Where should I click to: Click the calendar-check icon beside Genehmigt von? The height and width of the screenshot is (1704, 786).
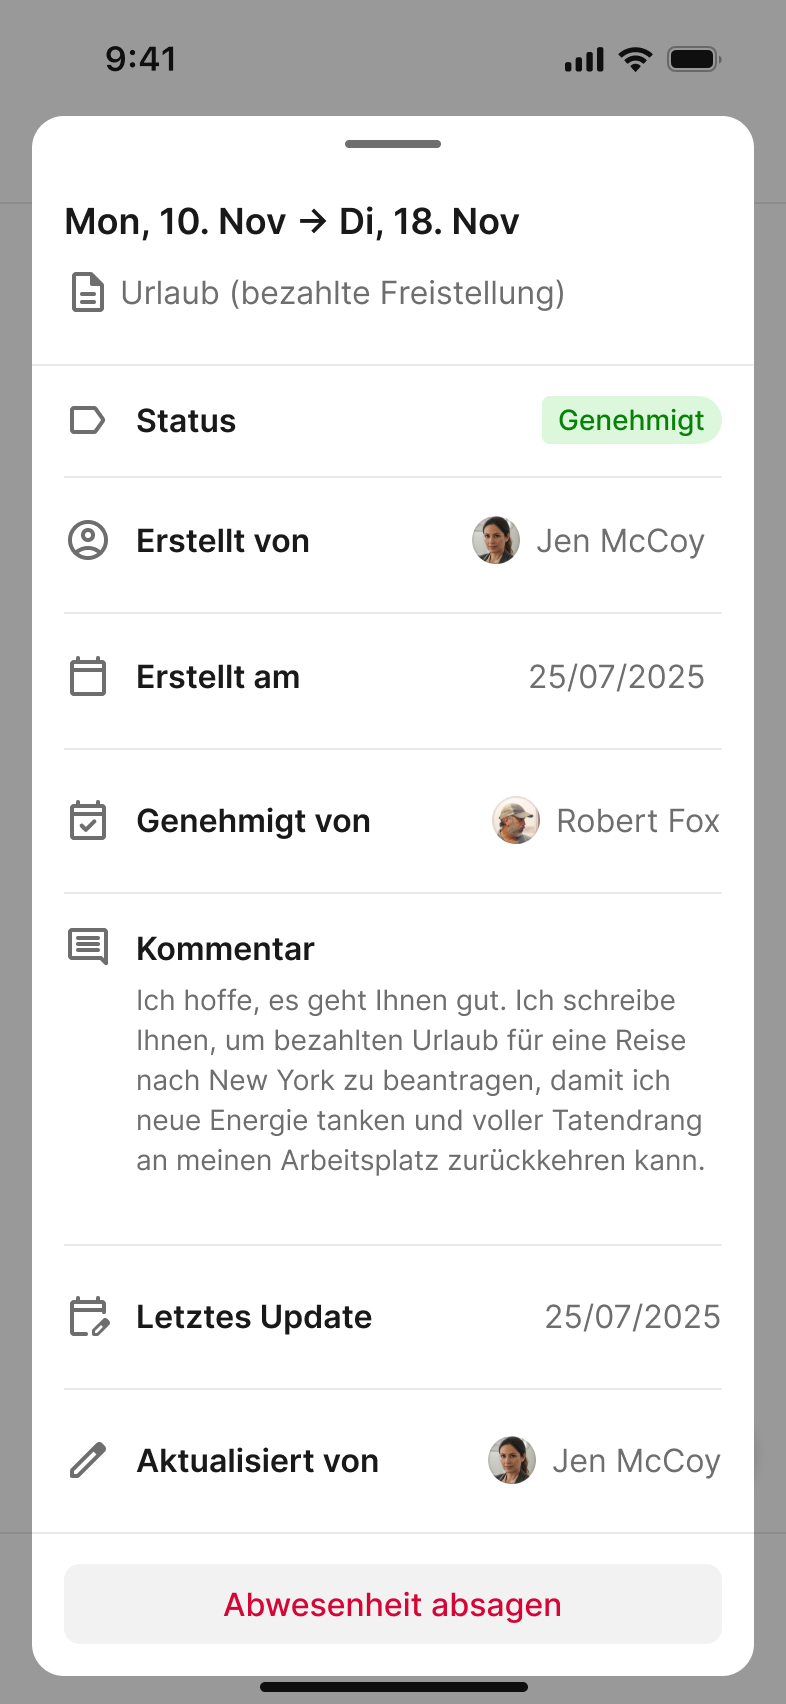coord(87,821)
